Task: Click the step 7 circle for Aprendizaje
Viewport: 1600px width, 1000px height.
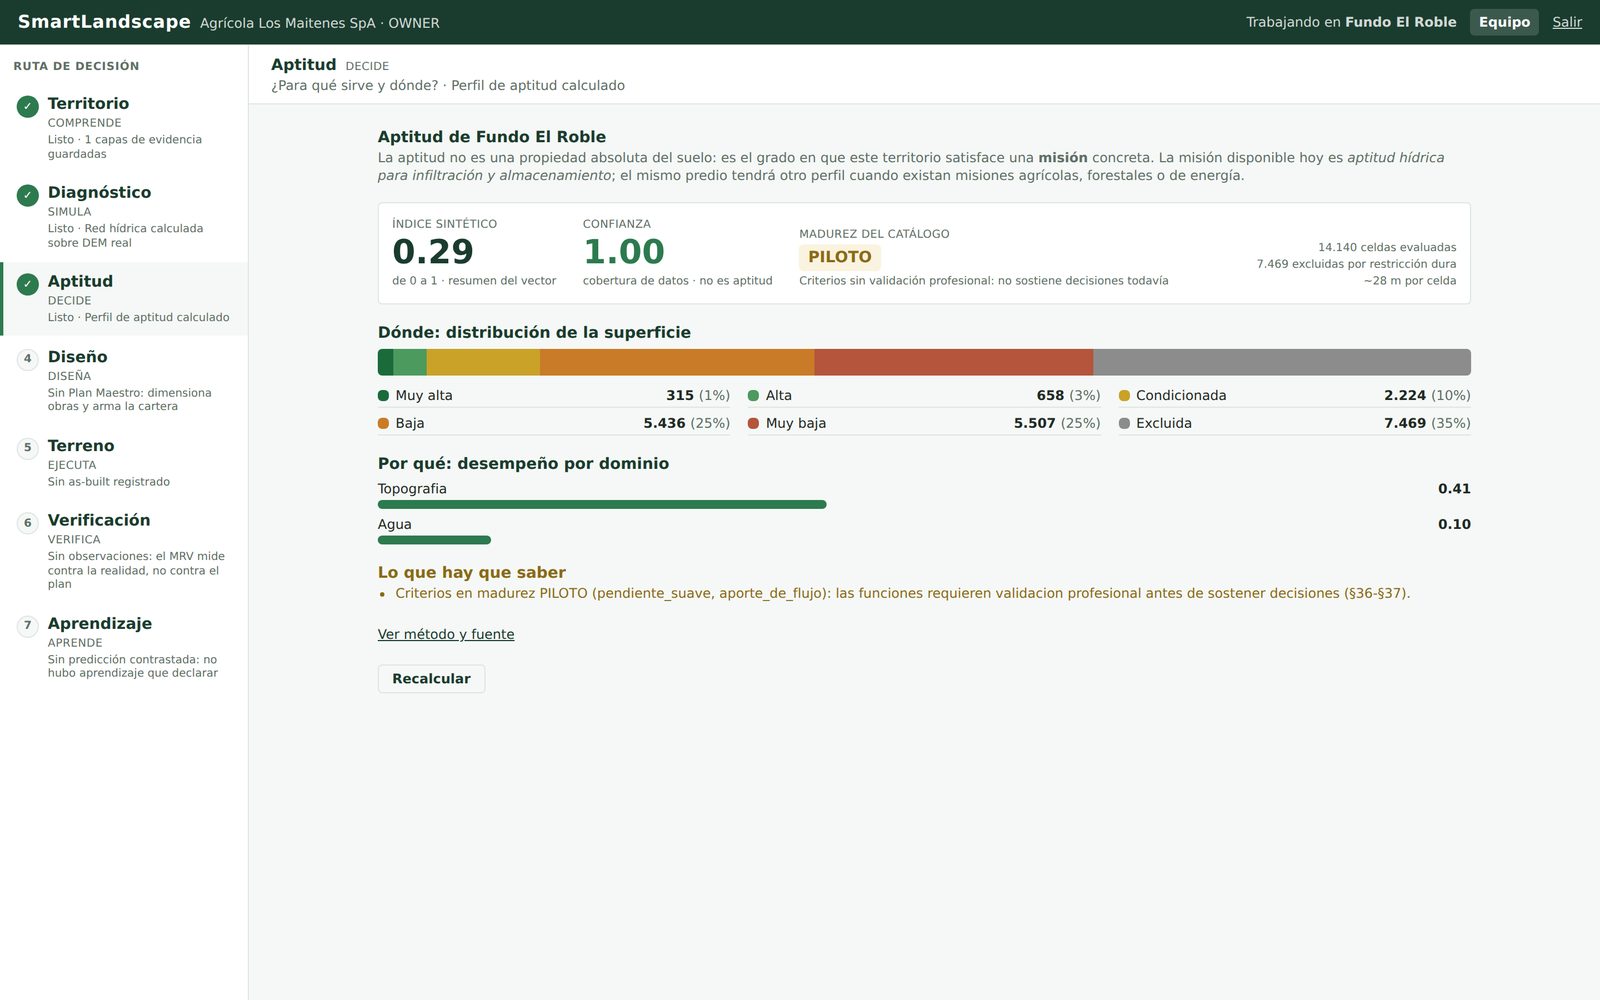Action: (x=28, y=626)
